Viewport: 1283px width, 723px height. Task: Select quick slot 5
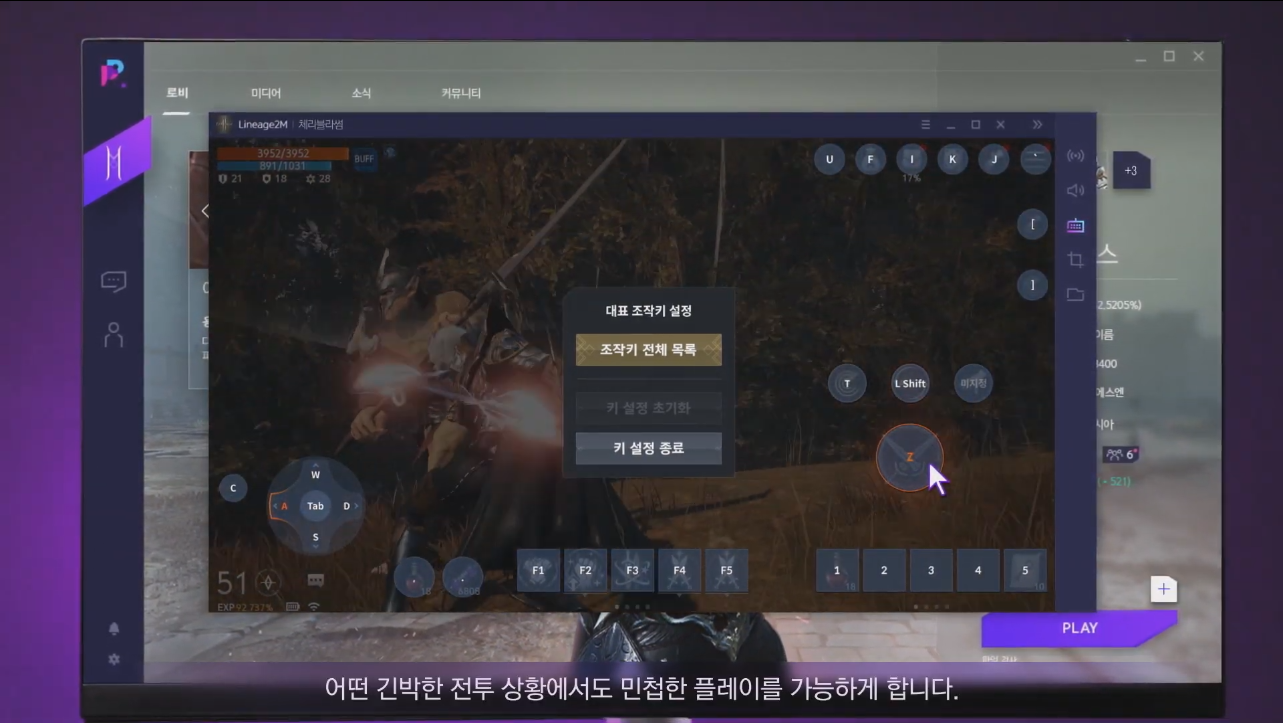pyautogui.click(x=1025, y=570)
